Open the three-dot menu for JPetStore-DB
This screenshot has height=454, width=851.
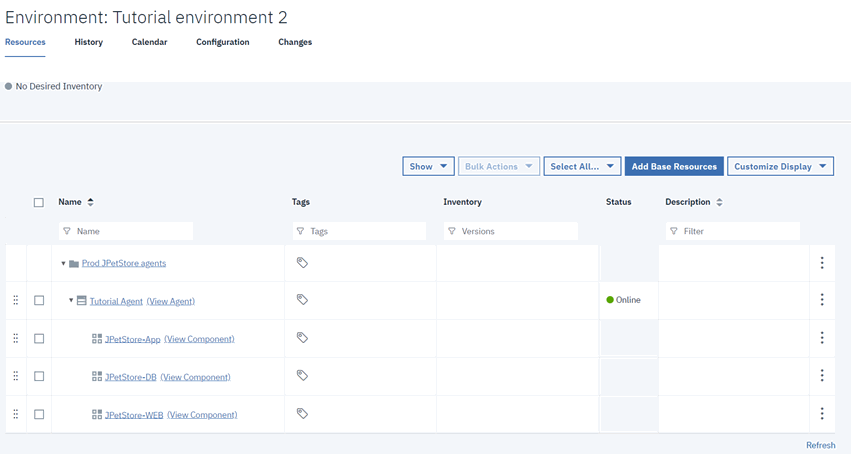pyautogui.click(x=822, y=375)
